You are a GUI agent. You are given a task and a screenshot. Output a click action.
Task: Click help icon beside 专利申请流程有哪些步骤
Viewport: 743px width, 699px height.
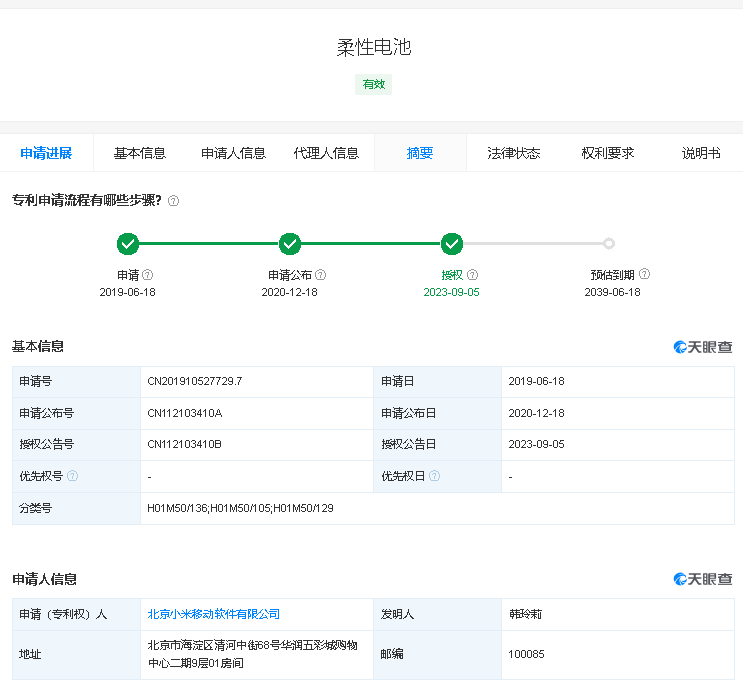point(174,201)
